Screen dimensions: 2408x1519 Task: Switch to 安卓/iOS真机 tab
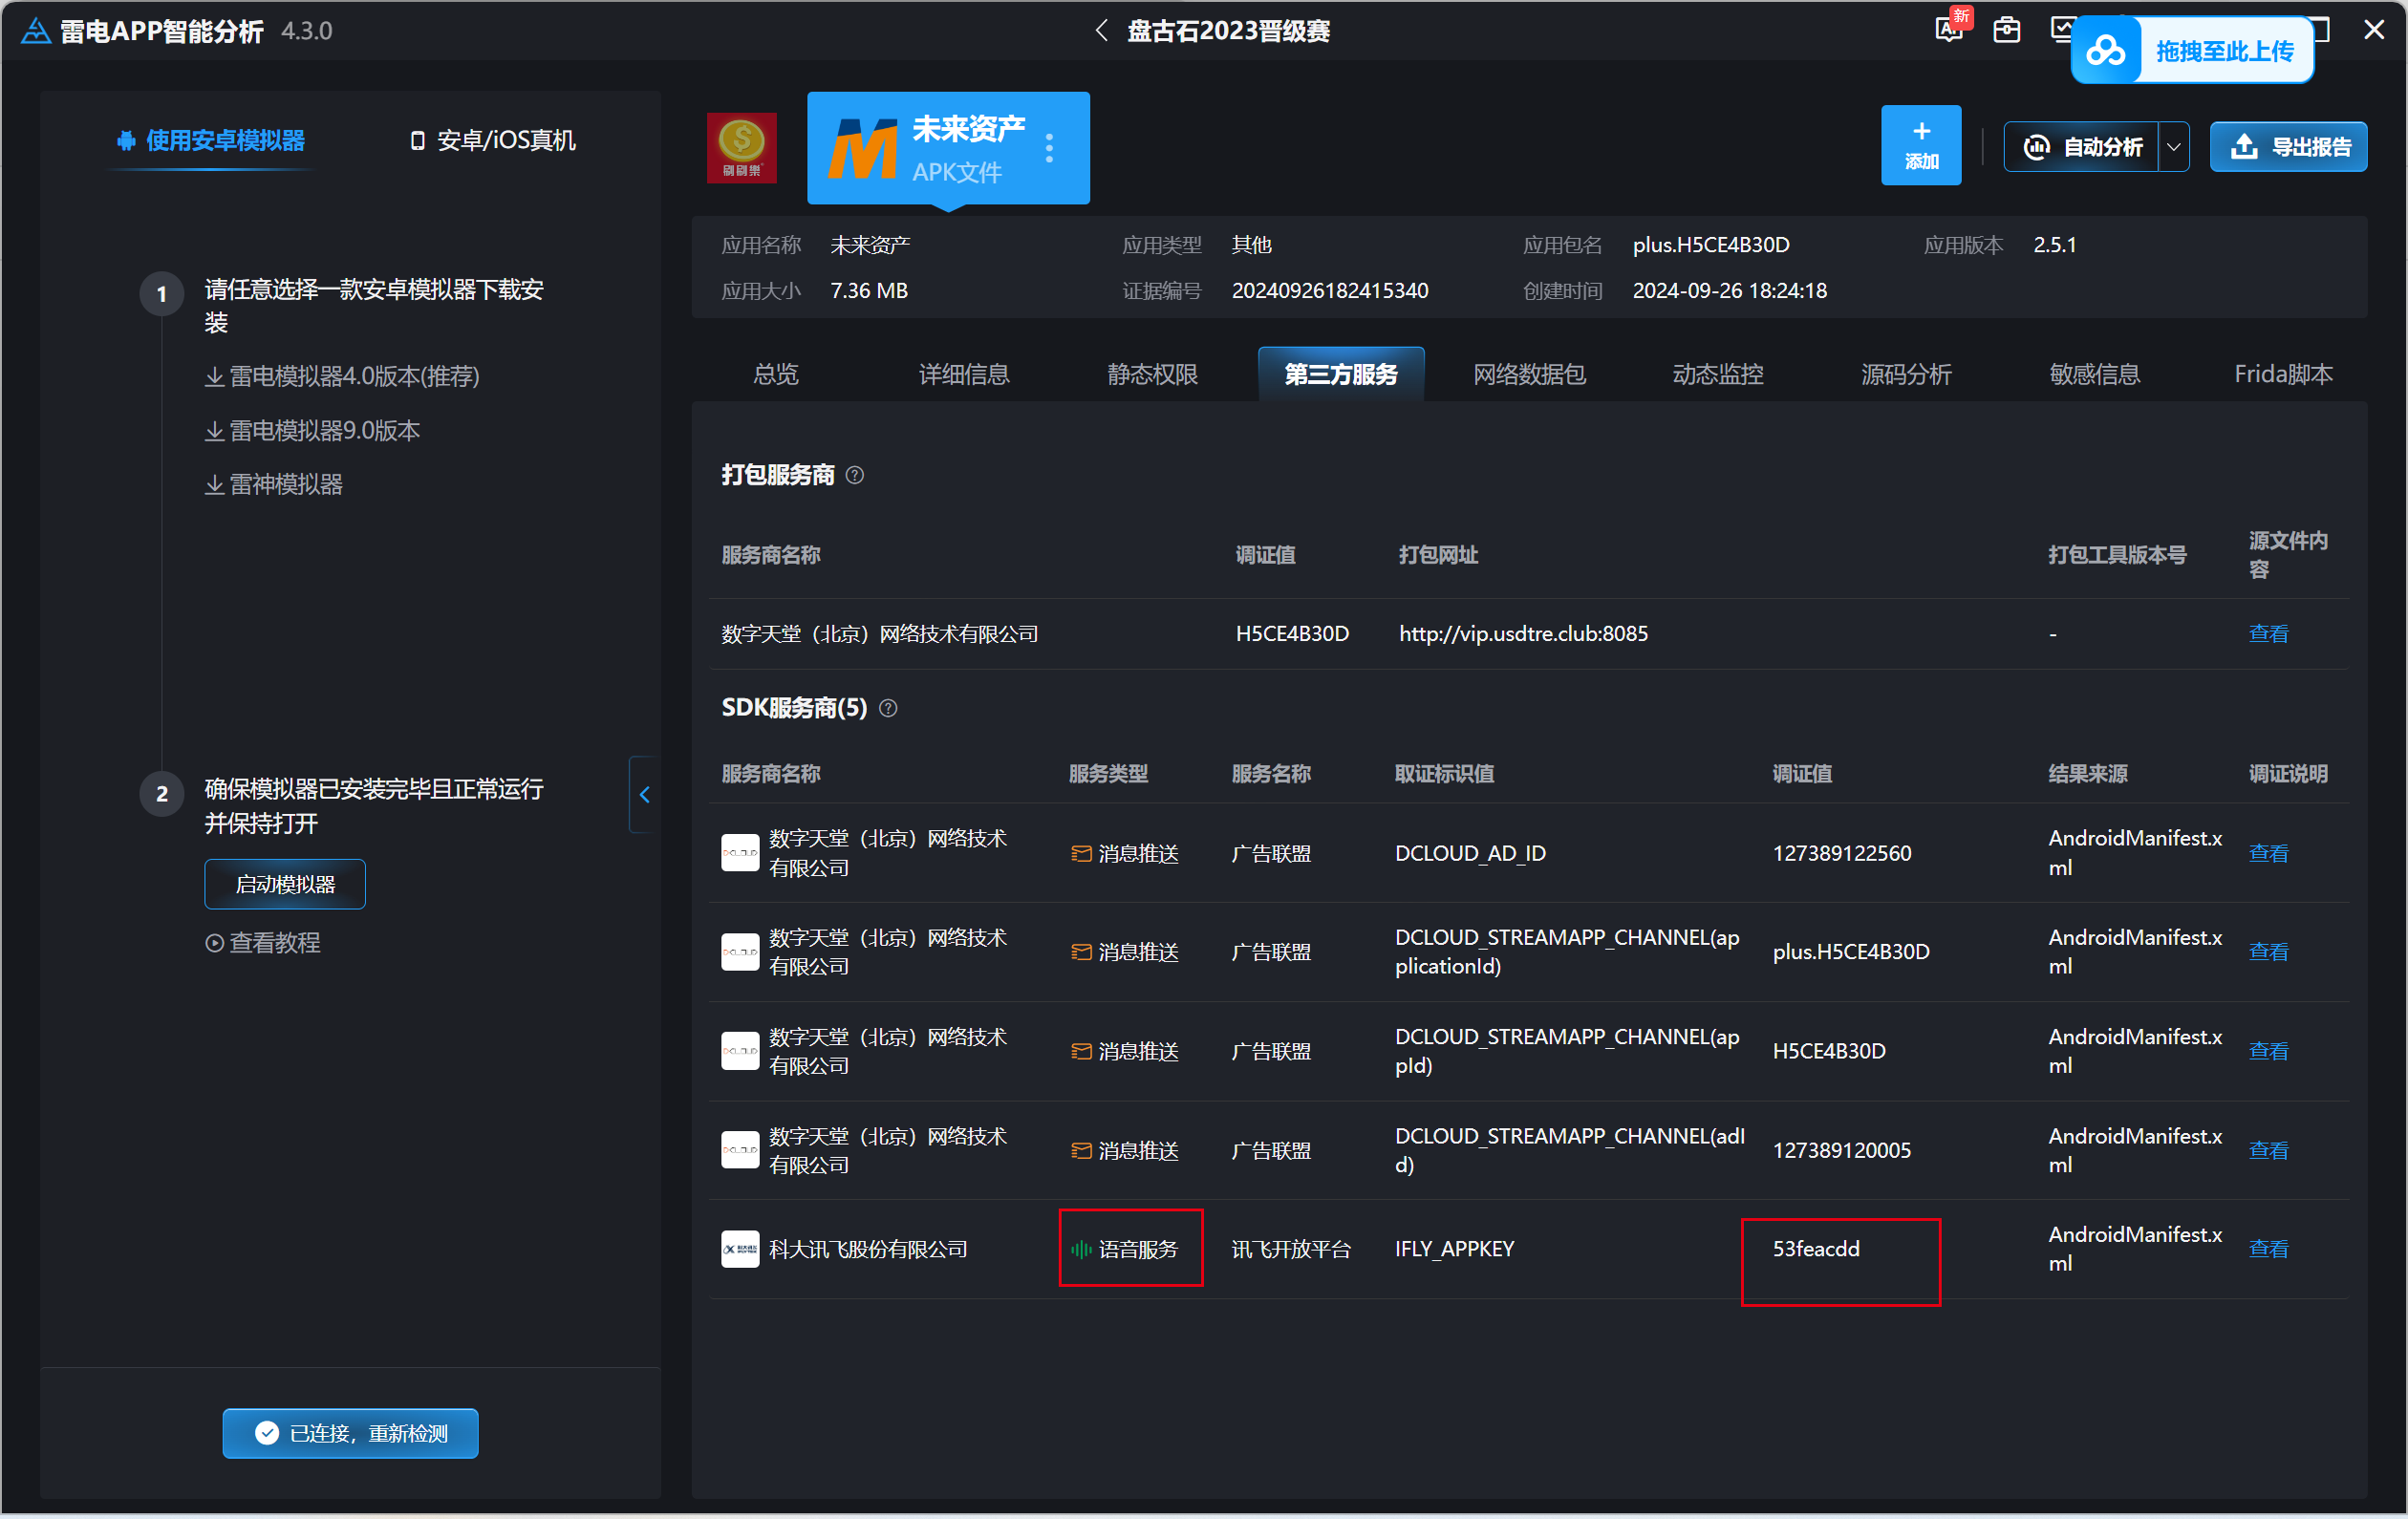coord(493,140)
